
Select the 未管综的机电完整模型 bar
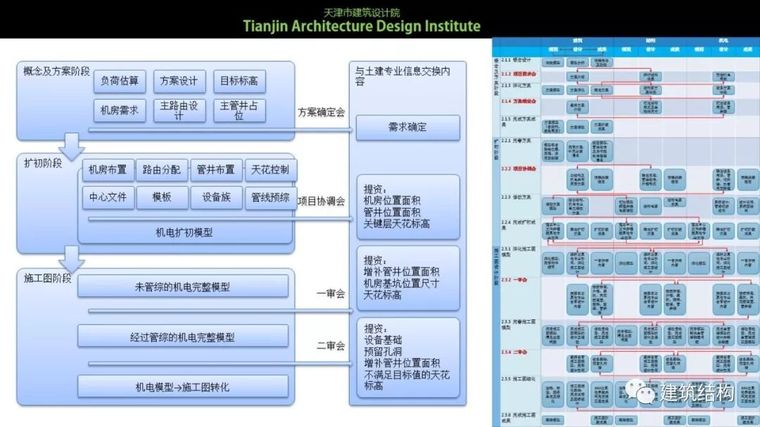click(183, 287)
